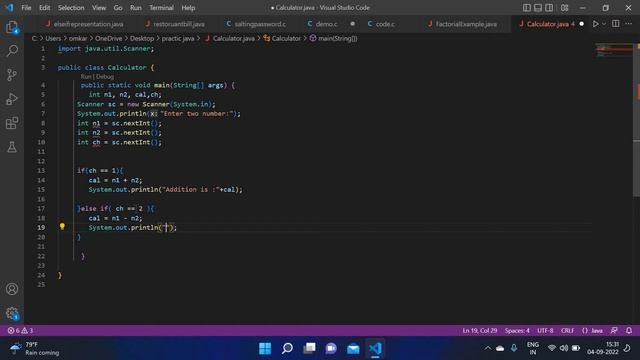
Task: Open the Edit menu
Action: coord(44,8)
